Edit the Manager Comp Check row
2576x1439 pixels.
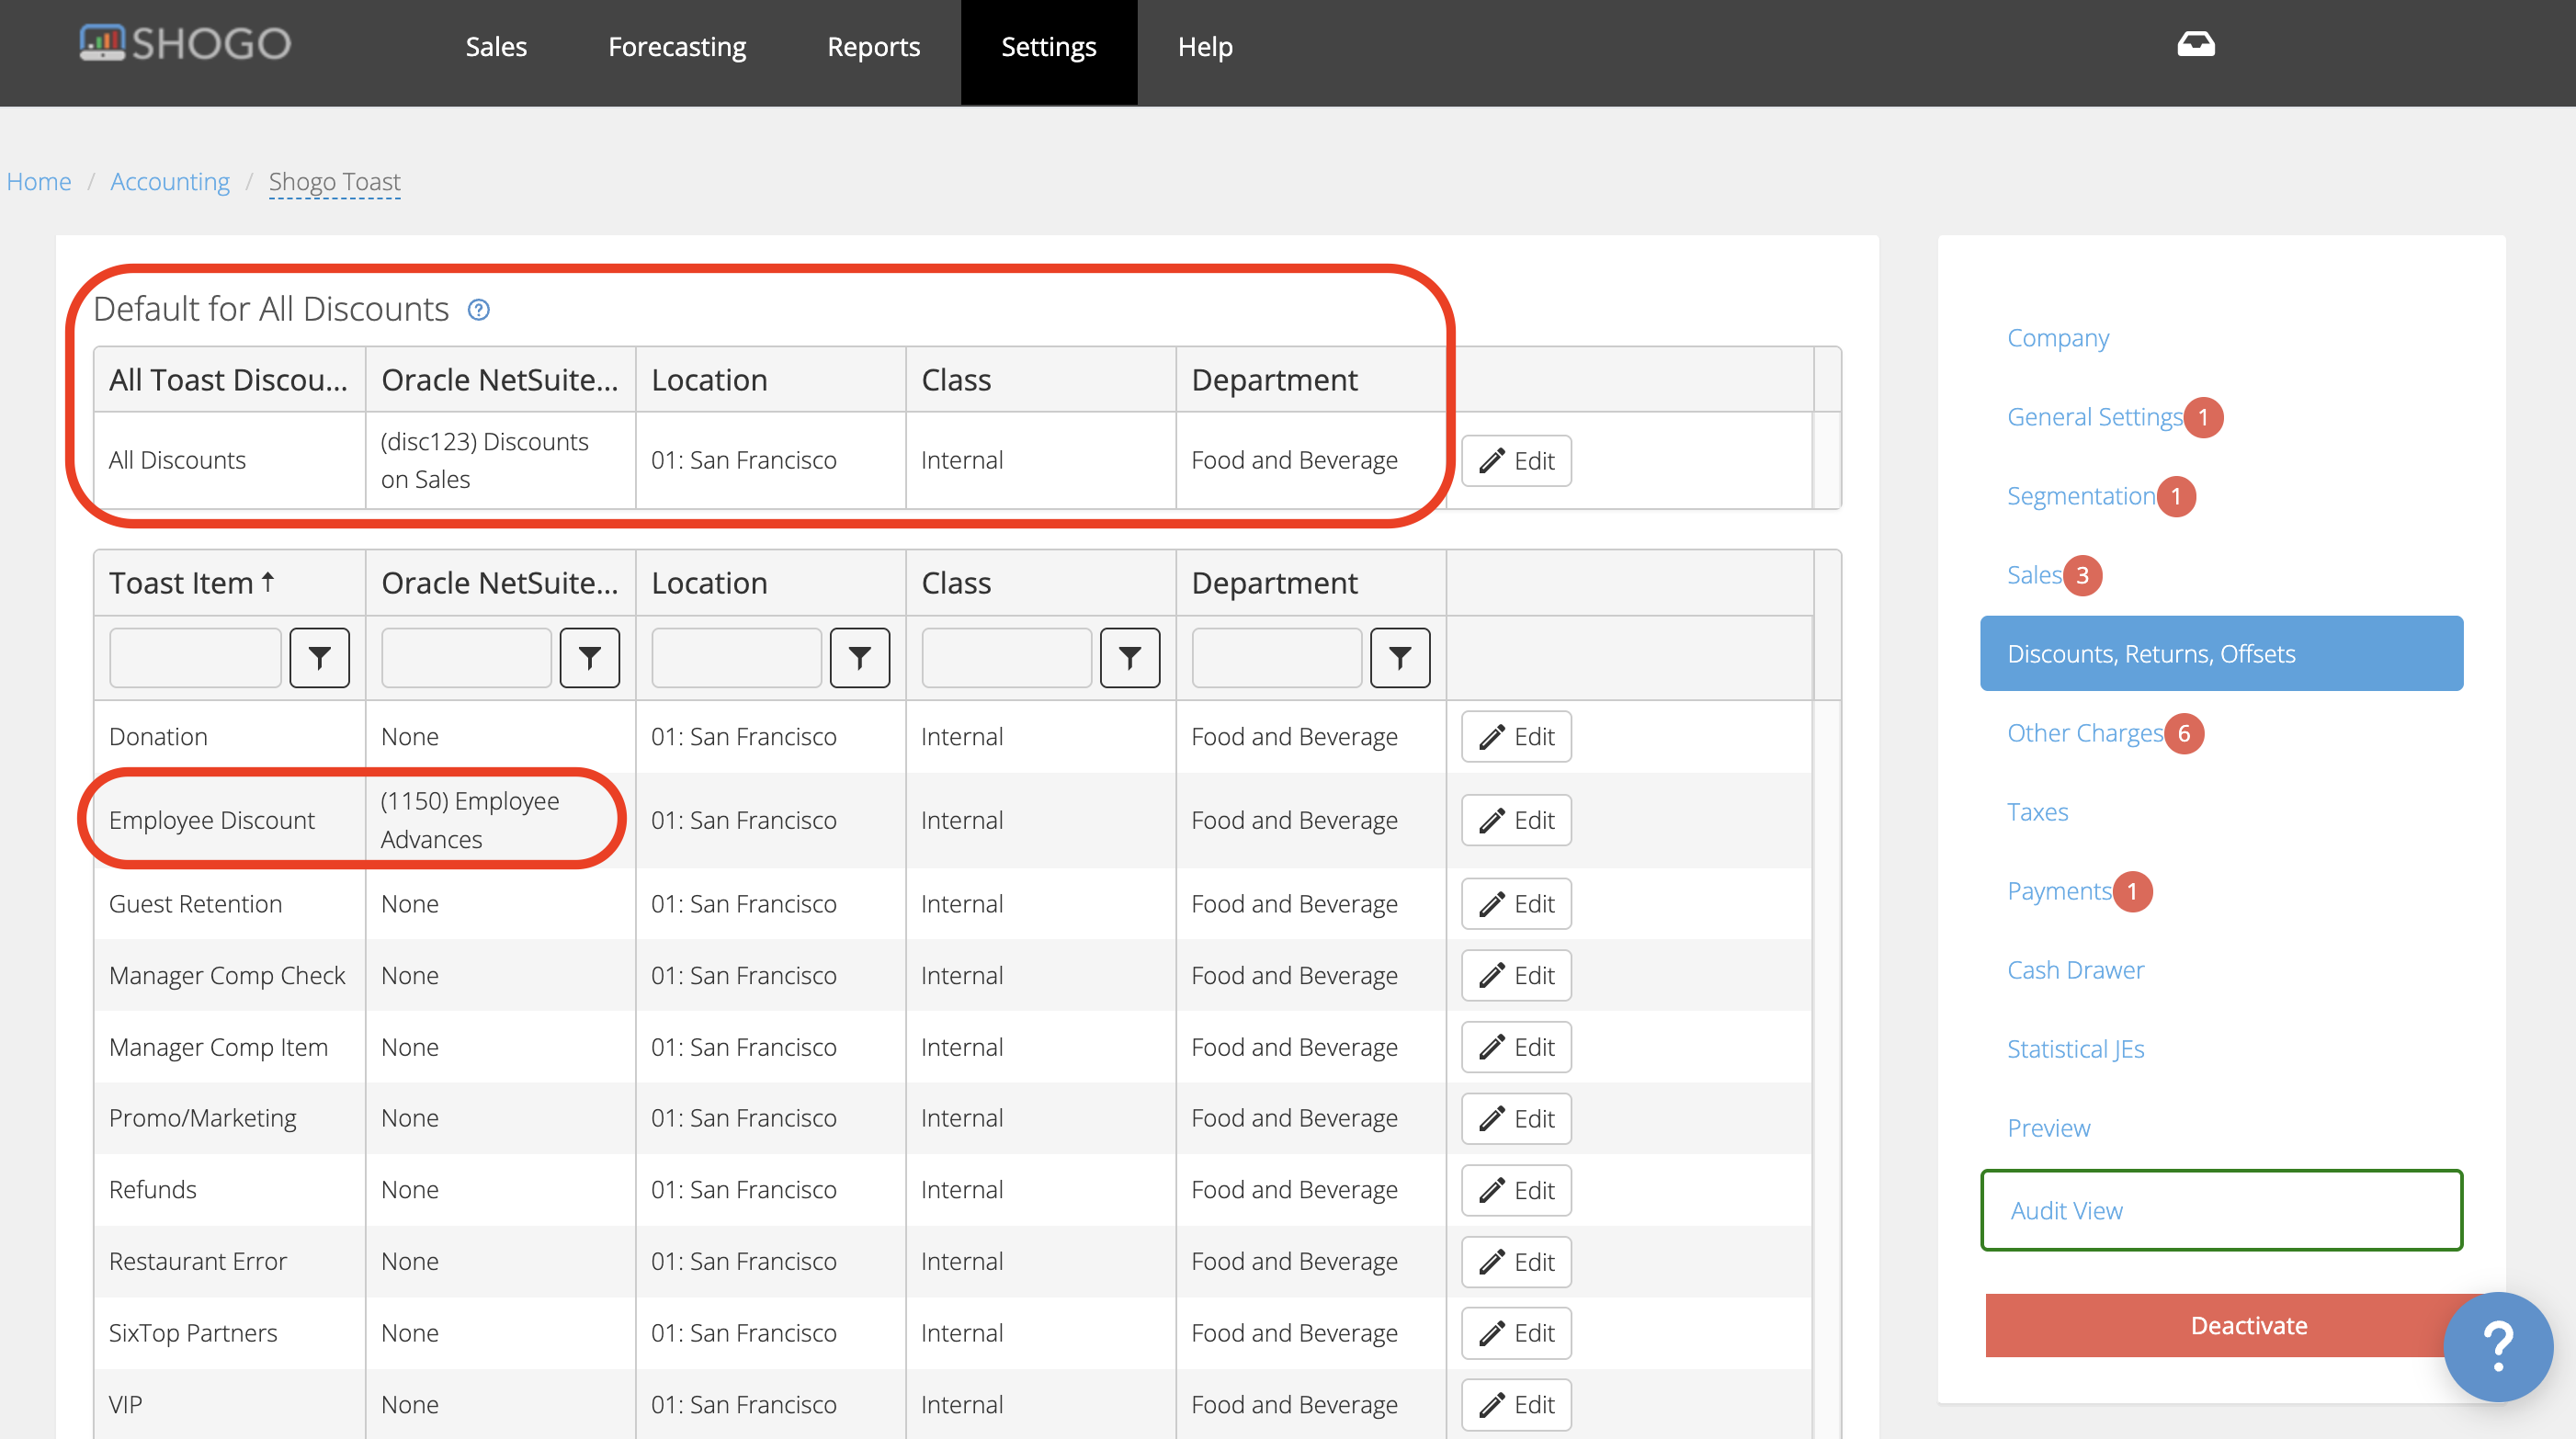pyautogui.click(x=1515, y=975)
